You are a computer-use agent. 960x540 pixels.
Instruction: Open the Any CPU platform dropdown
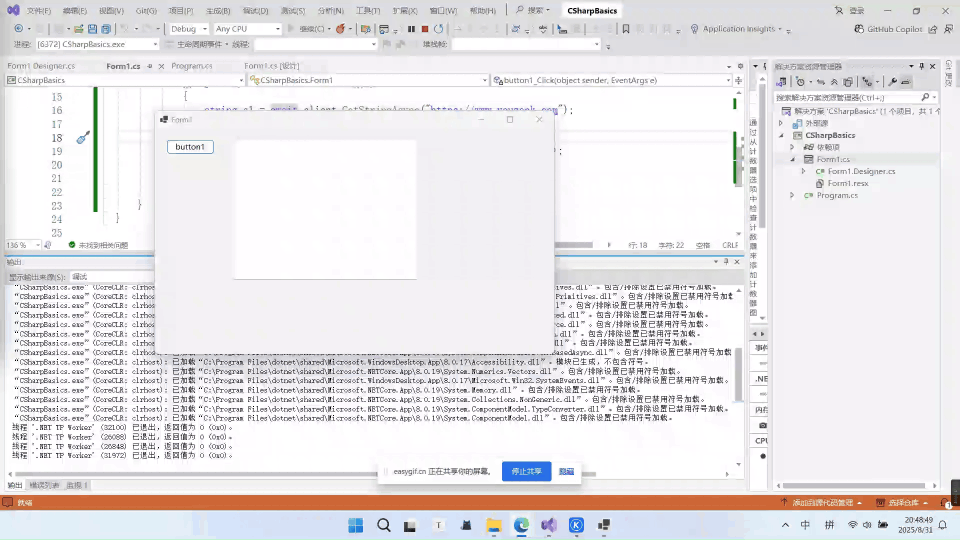tap(247, 29)
